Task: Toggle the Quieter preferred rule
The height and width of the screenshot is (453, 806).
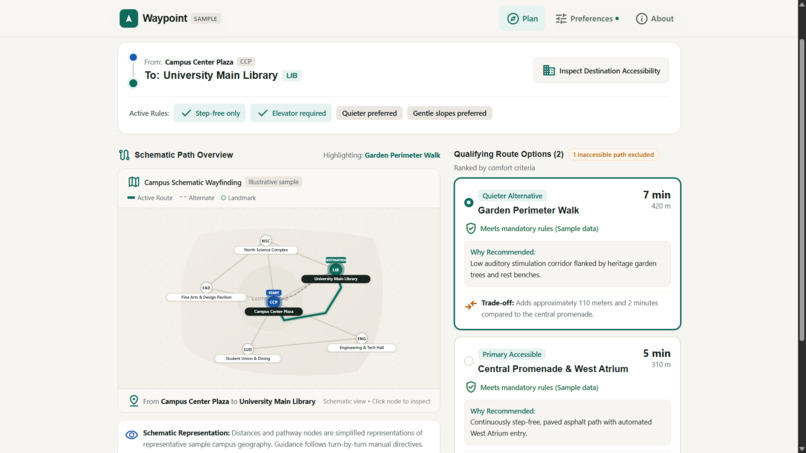Action: [x=369, y=113]
